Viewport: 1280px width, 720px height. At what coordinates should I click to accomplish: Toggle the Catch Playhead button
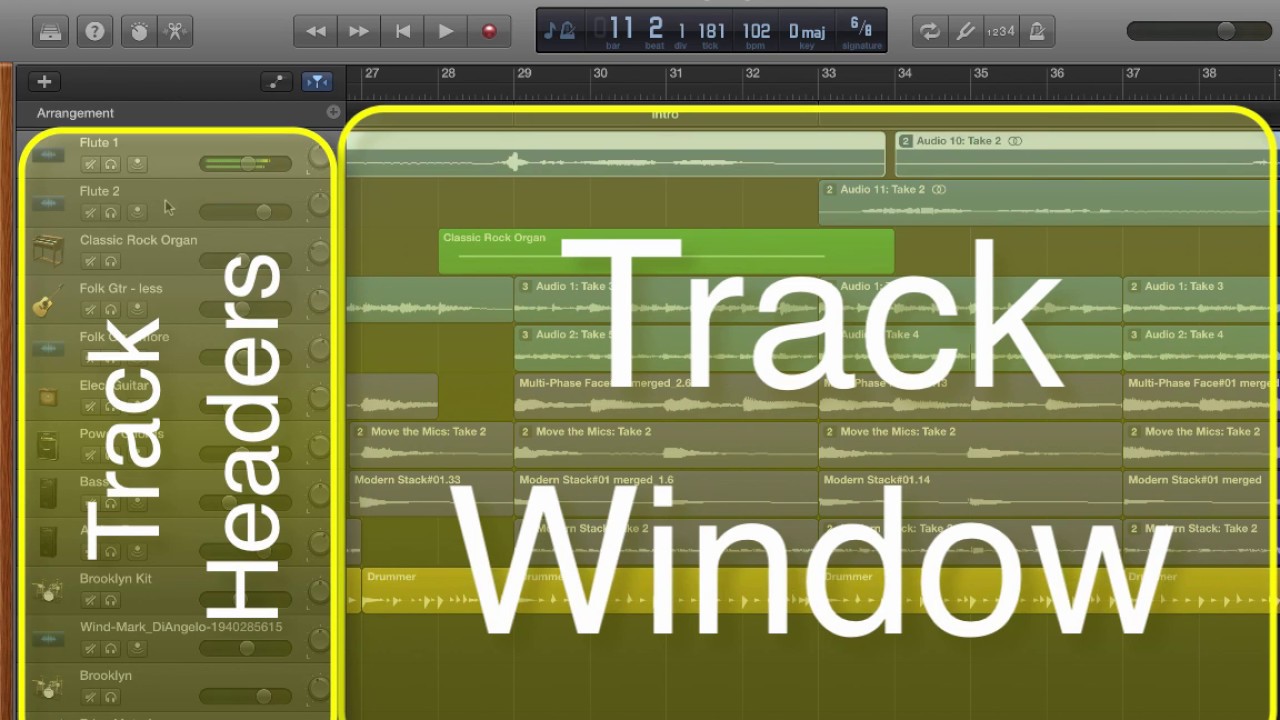[x=316, y=82]
